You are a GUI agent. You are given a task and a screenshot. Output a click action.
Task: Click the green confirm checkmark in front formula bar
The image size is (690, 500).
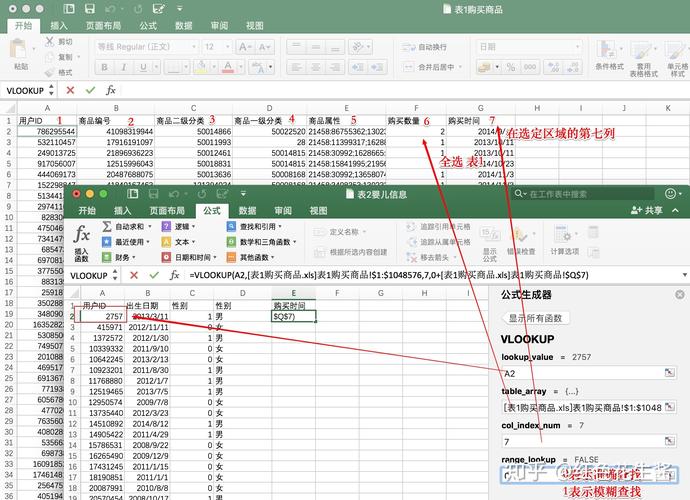(x=154, y=275)
